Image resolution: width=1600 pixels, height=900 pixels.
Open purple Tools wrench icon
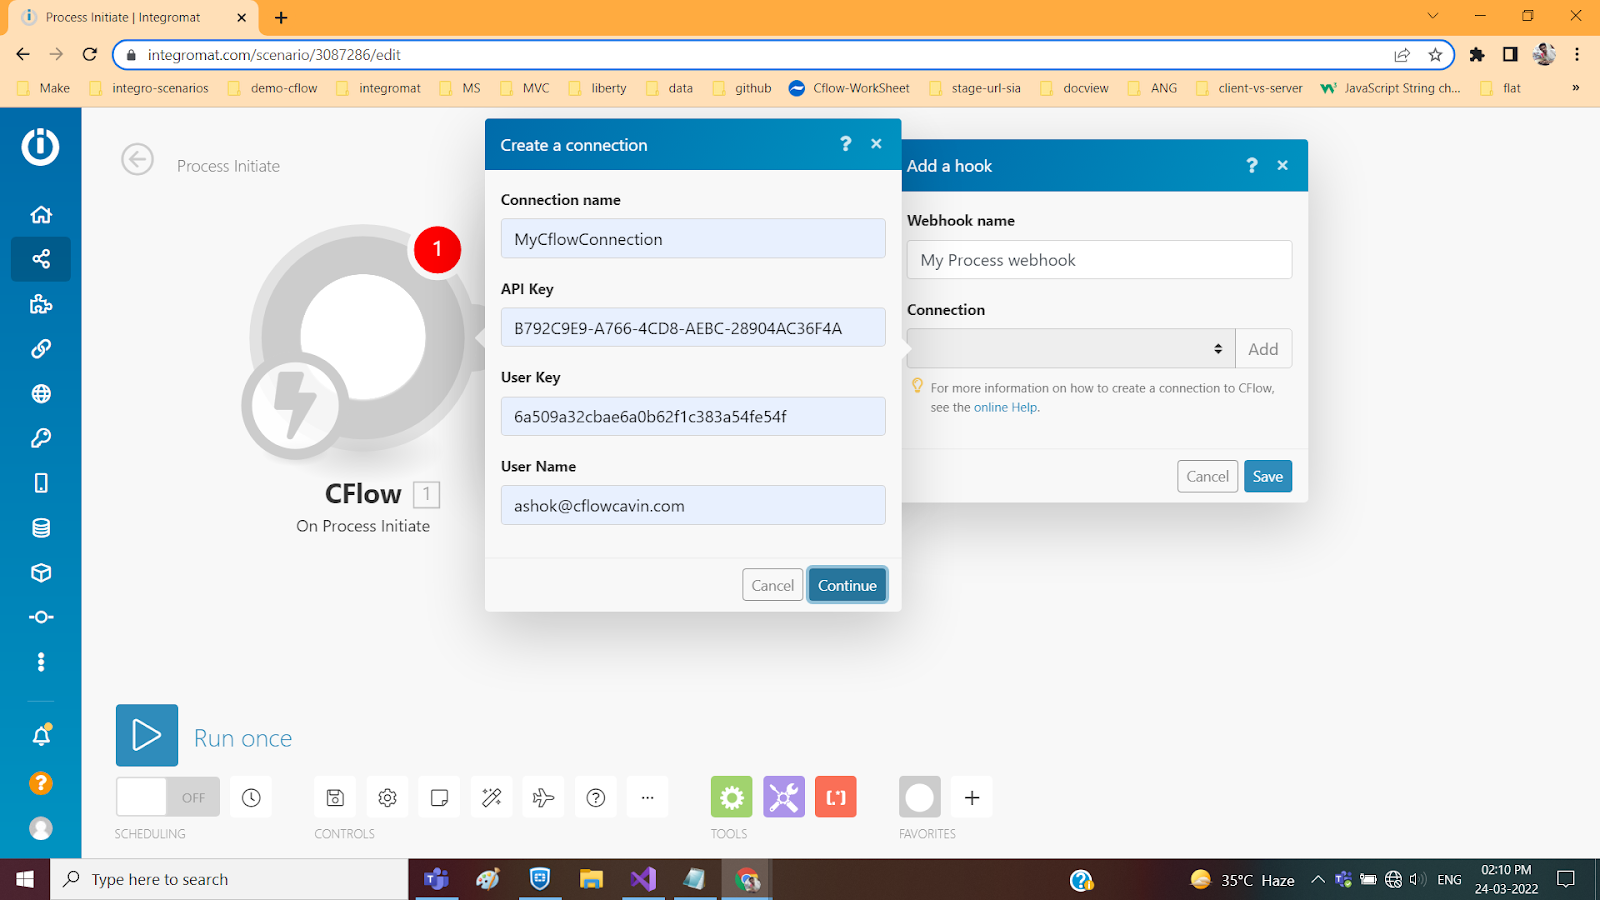(784, 797)
